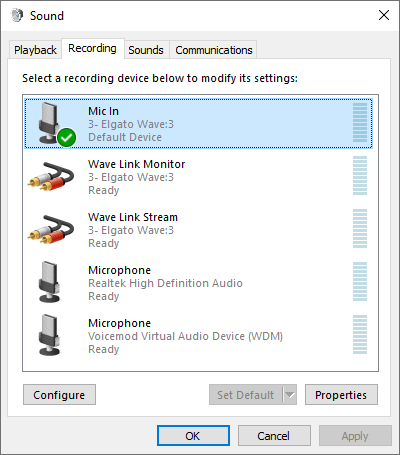Screen dimensions: 400x455
Task: Click the Configure button
Action: (x=59, y=395)
